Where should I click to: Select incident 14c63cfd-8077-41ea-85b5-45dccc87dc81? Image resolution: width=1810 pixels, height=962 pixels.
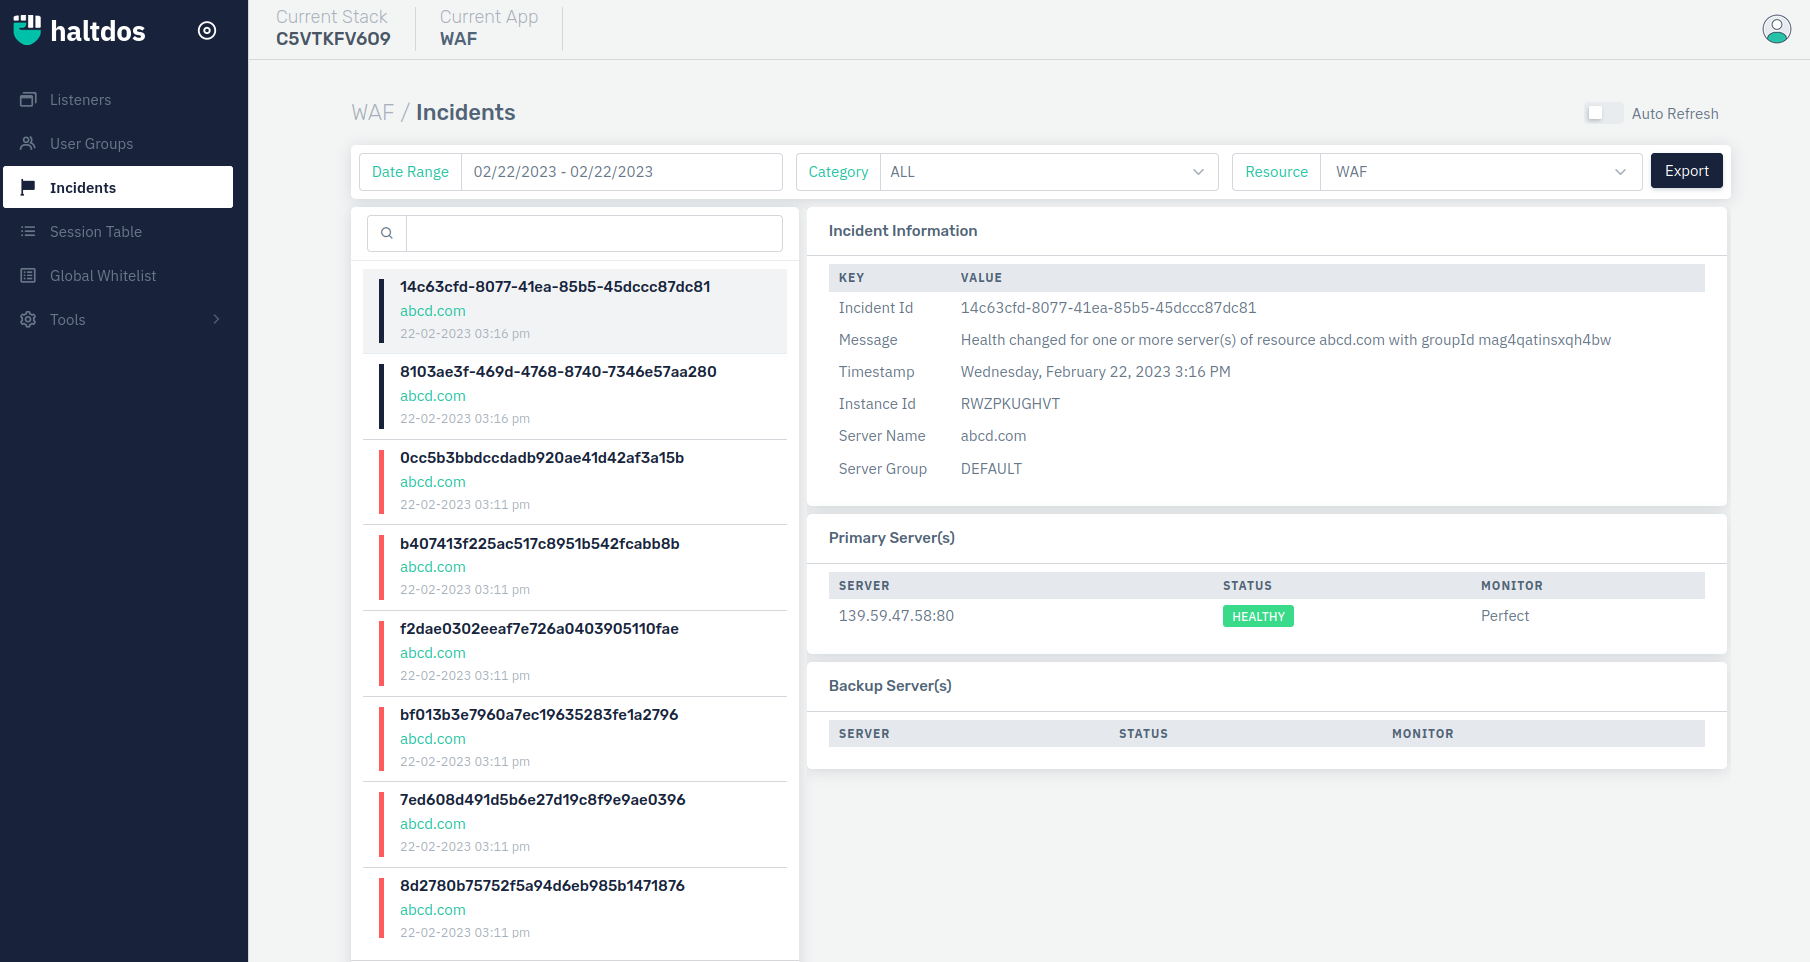575,310
